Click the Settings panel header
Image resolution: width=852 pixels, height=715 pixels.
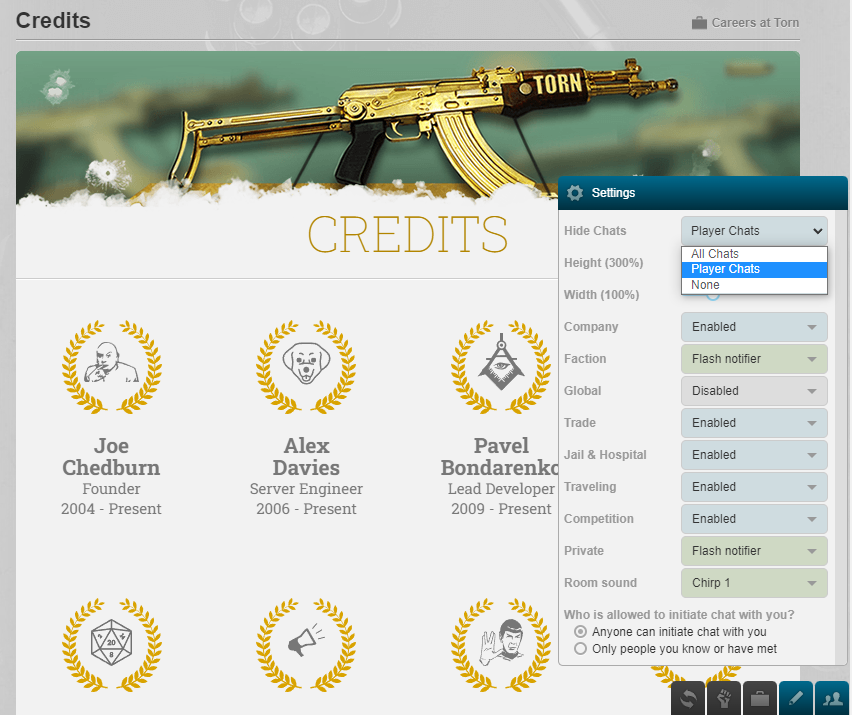(703, 193)
